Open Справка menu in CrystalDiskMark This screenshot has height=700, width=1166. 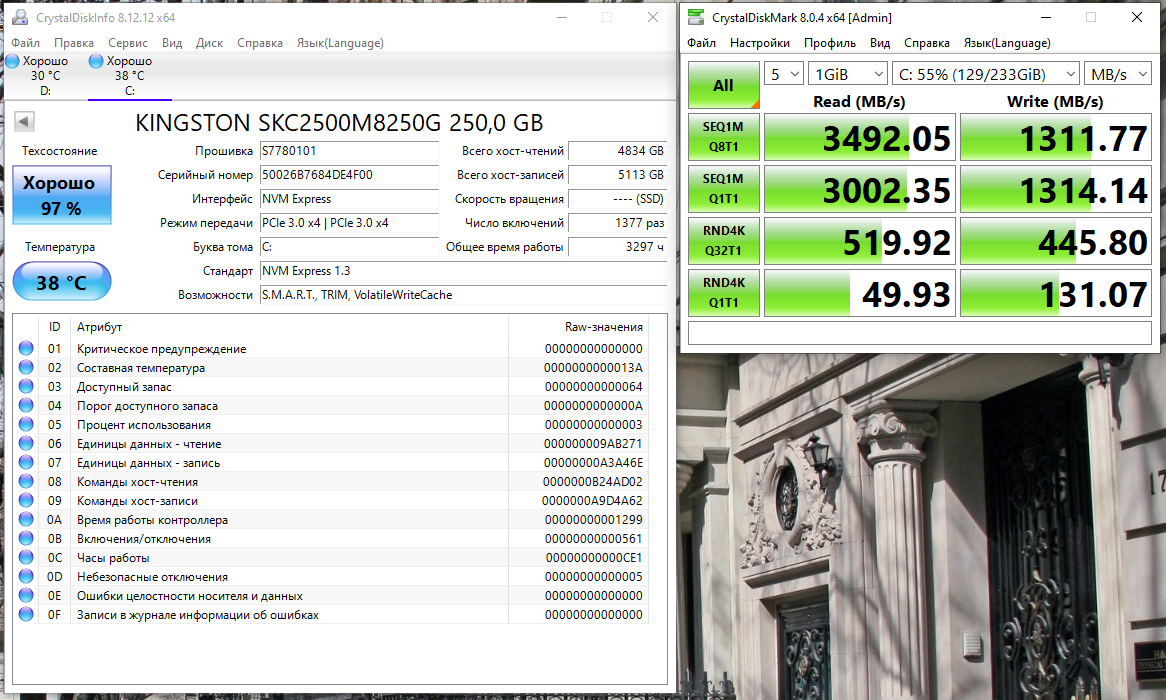click(x=927, y=43)
